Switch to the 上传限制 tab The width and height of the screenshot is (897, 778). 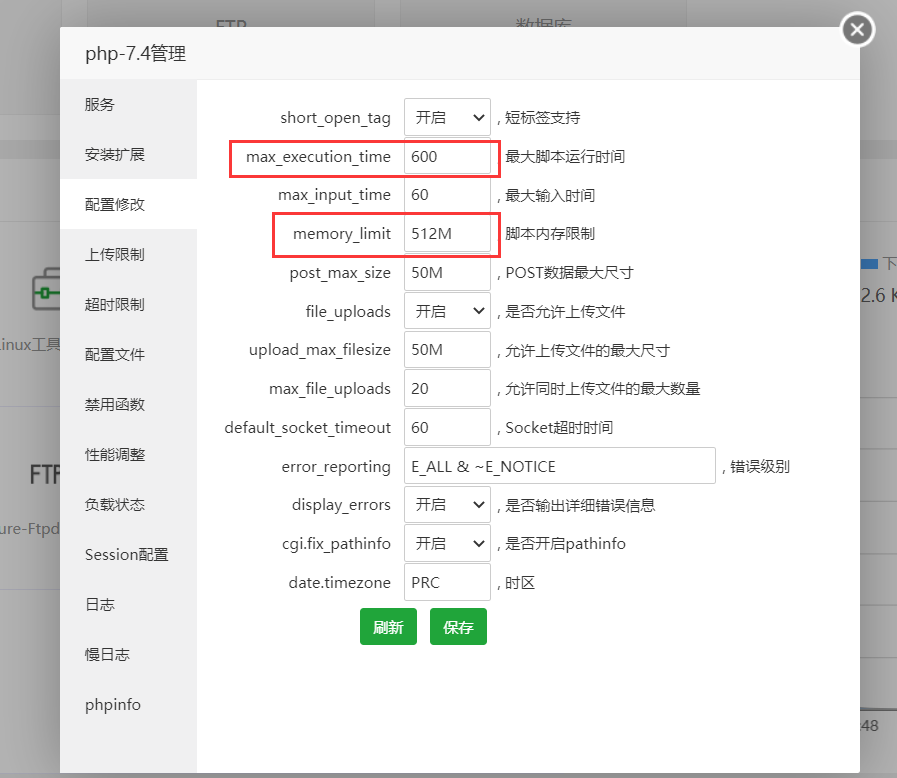(x=115, y=255)
